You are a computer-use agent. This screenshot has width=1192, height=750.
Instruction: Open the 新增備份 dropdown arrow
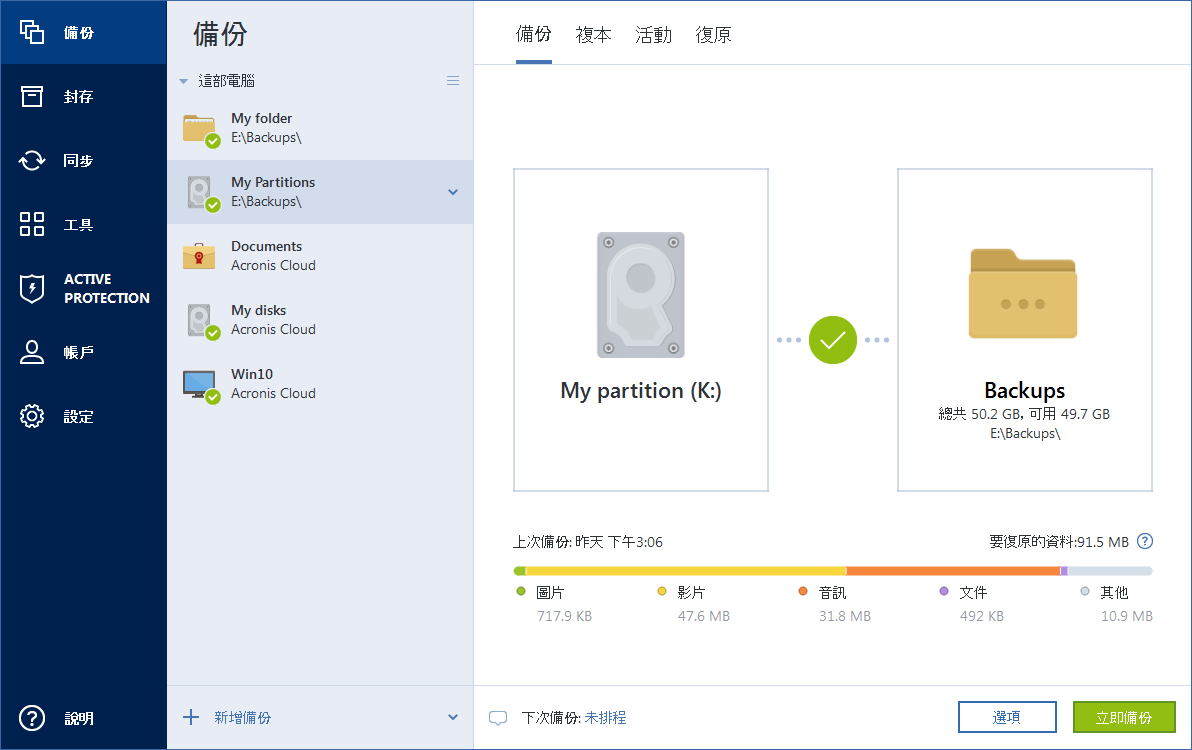click(453, 717)
